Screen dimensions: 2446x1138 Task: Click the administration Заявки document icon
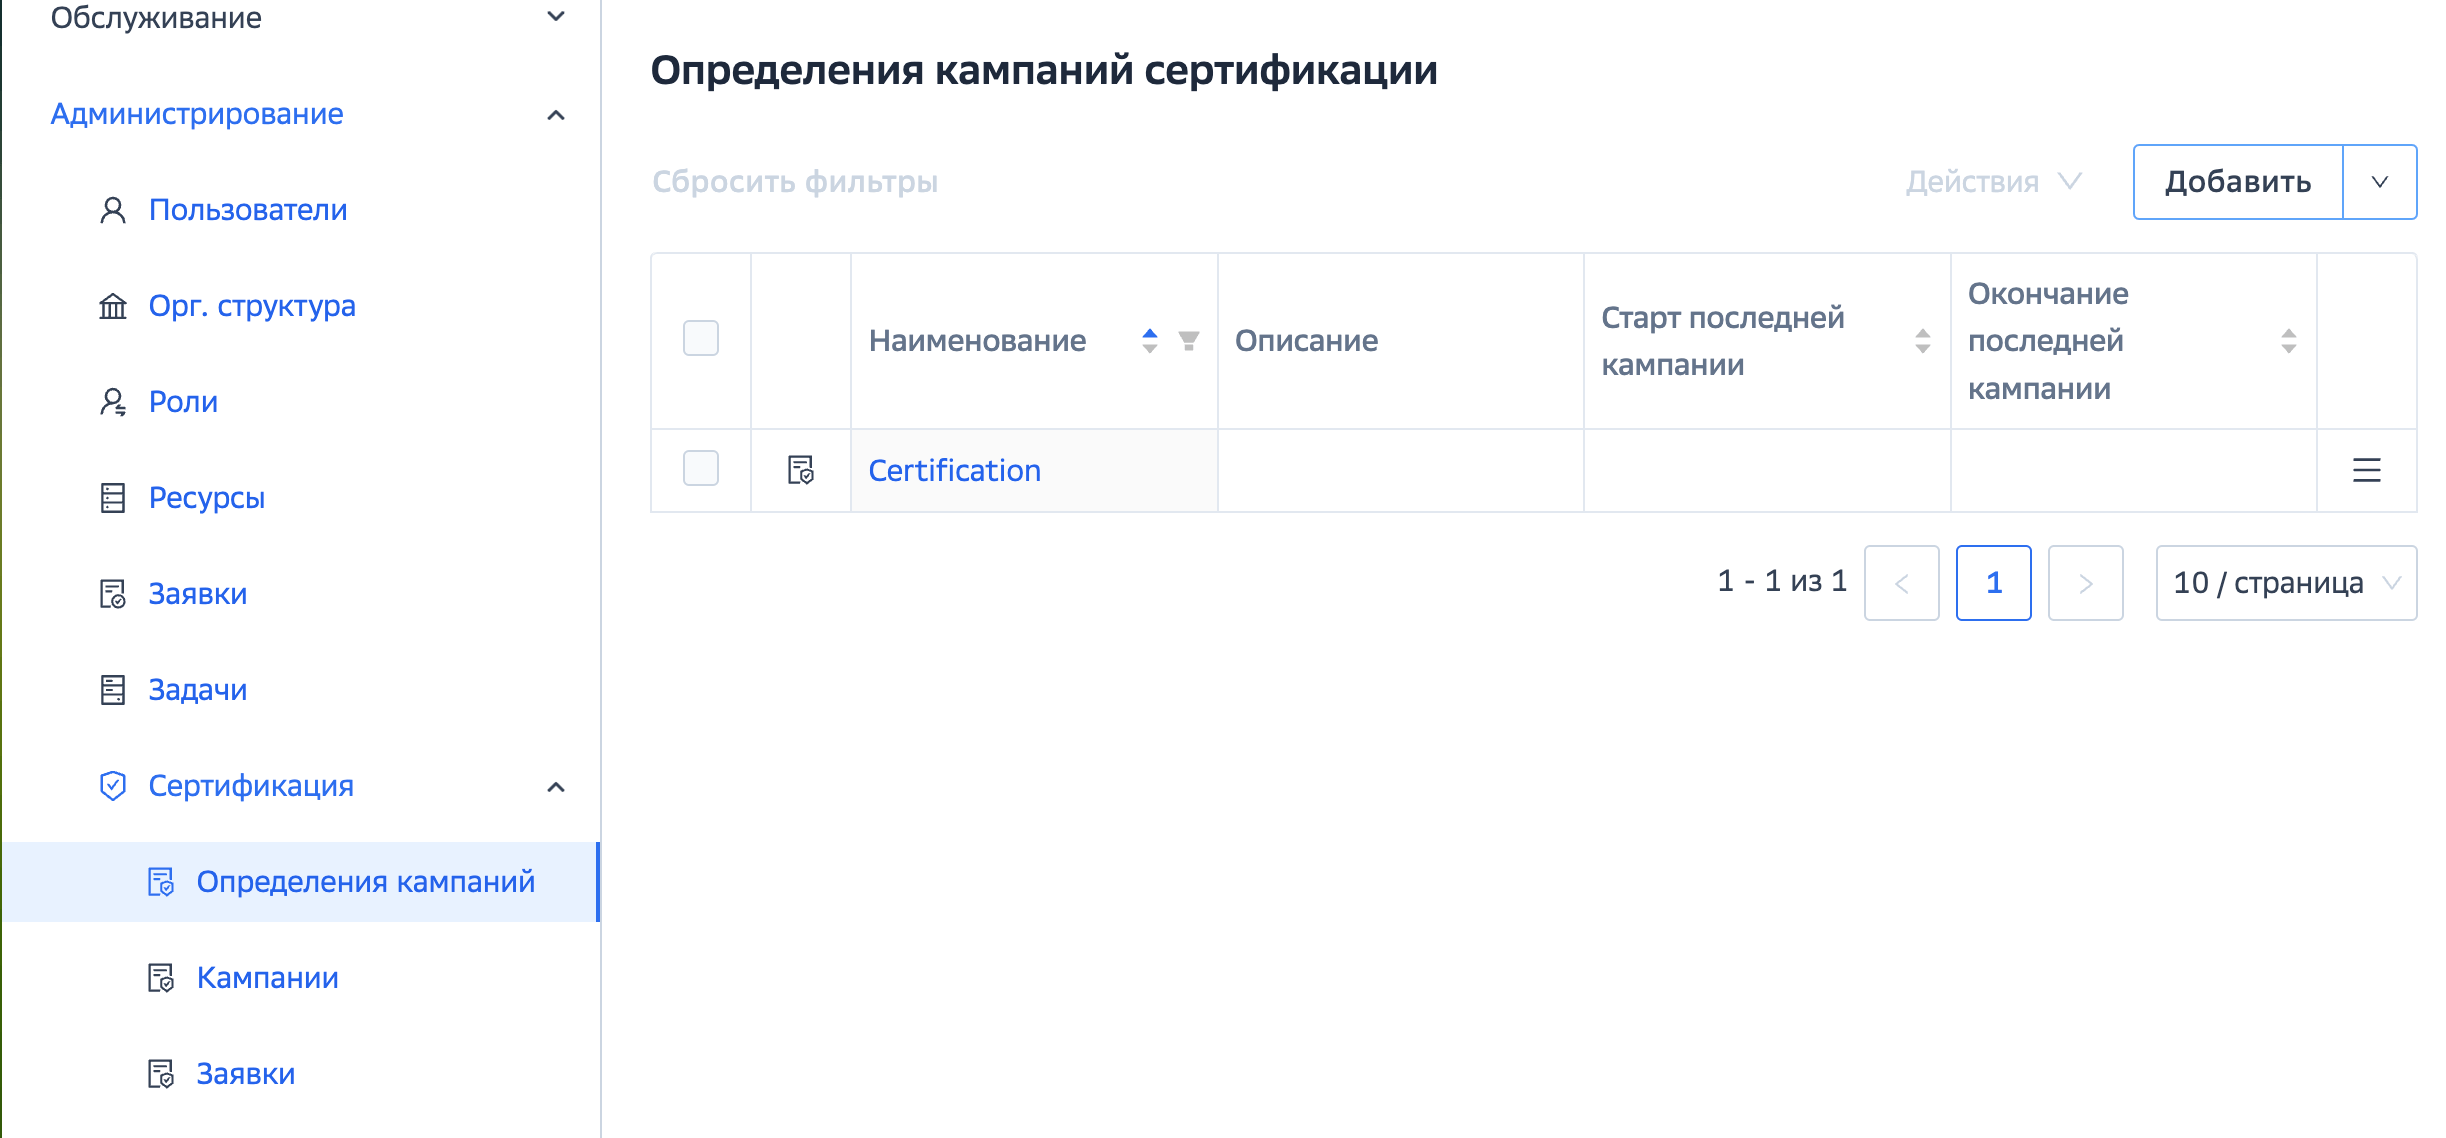pyautogui.click(x=113, y=594)
